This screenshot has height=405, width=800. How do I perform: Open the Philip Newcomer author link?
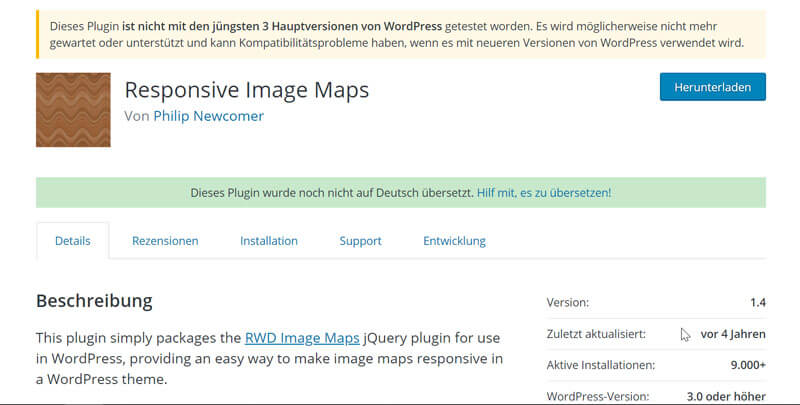tap(209, 116)
